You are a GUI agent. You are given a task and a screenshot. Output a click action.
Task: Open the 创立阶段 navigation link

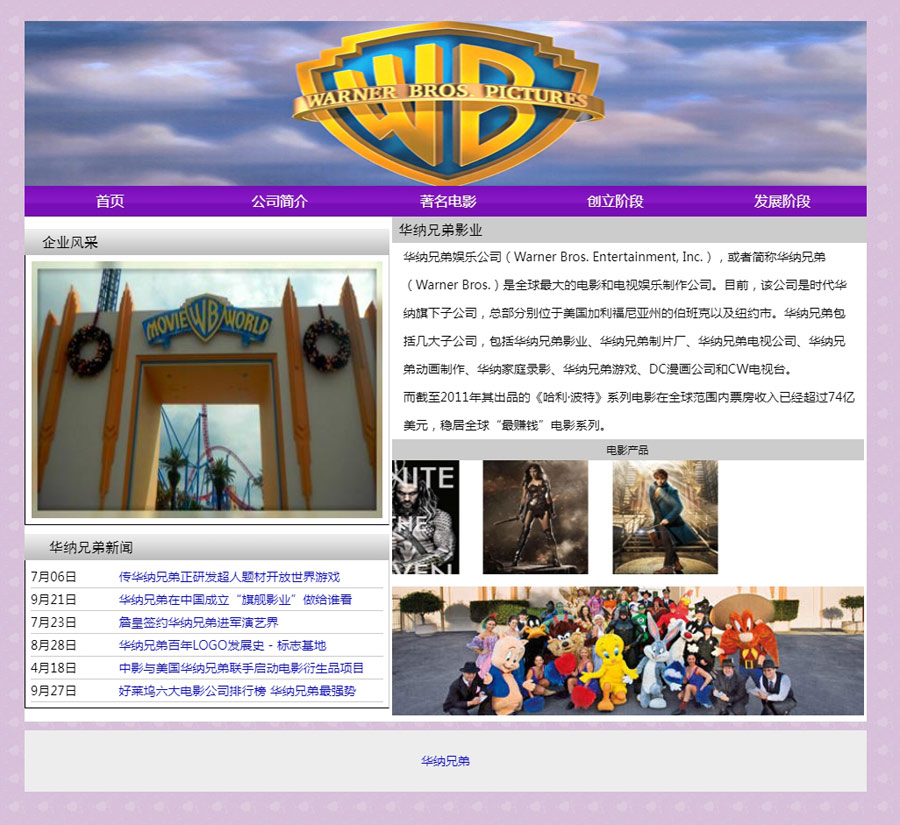(615, 201)
